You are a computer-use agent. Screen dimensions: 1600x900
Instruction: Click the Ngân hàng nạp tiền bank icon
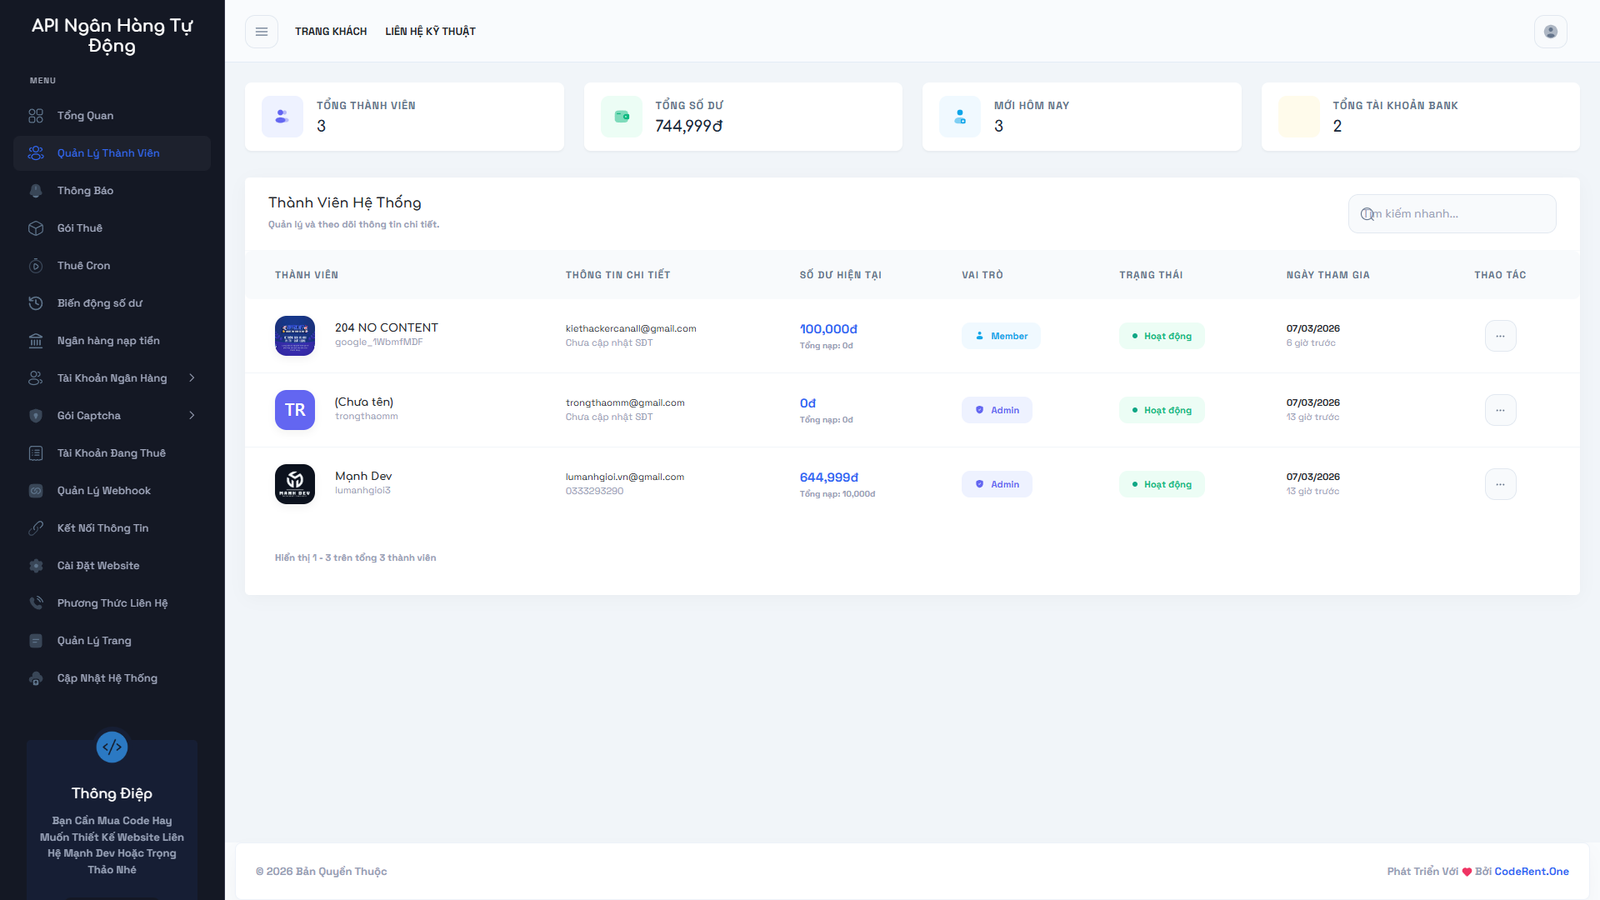tap(36, 341)
